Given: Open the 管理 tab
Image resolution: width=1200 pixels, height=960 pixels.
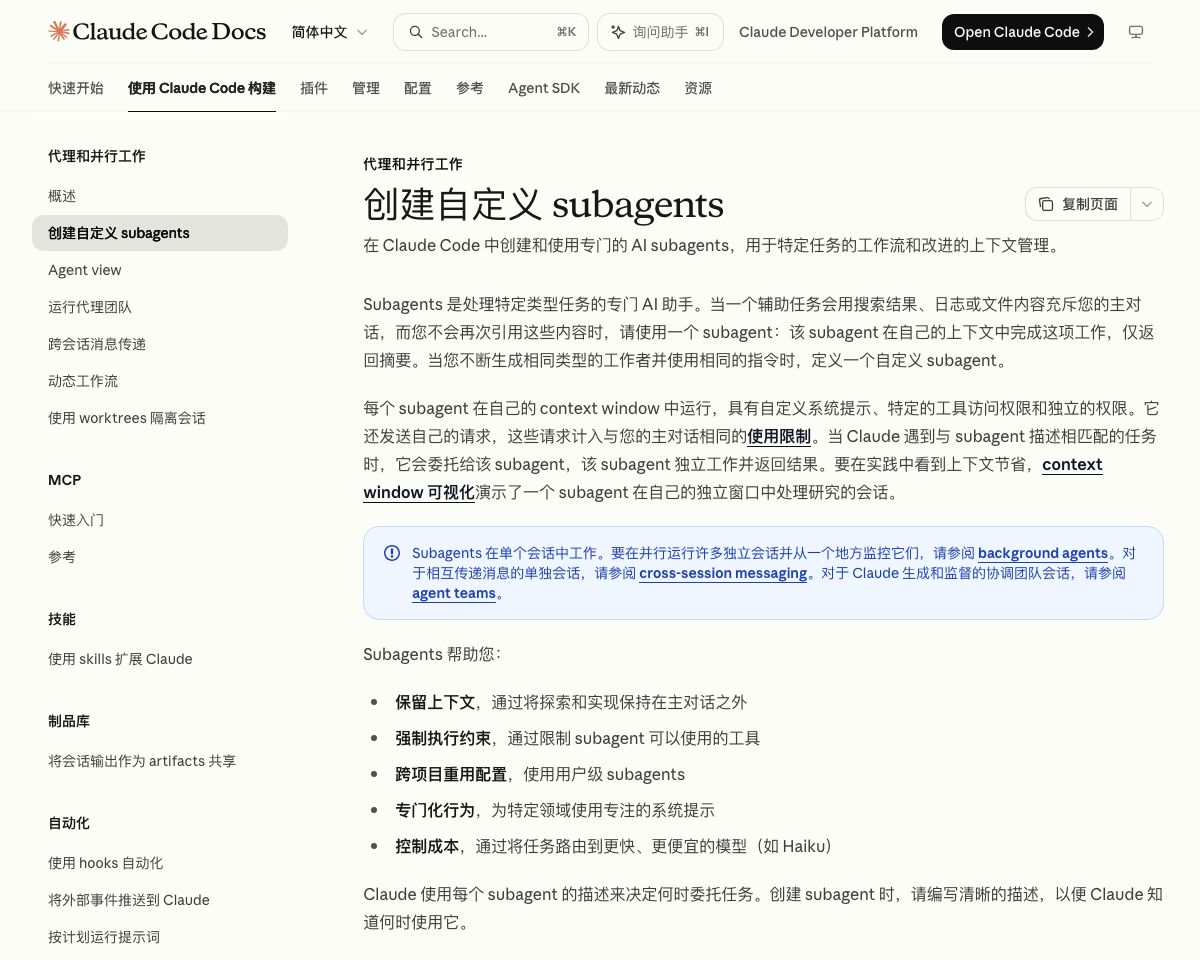Looking at the screenshot, I should click(x=366, y=88).
